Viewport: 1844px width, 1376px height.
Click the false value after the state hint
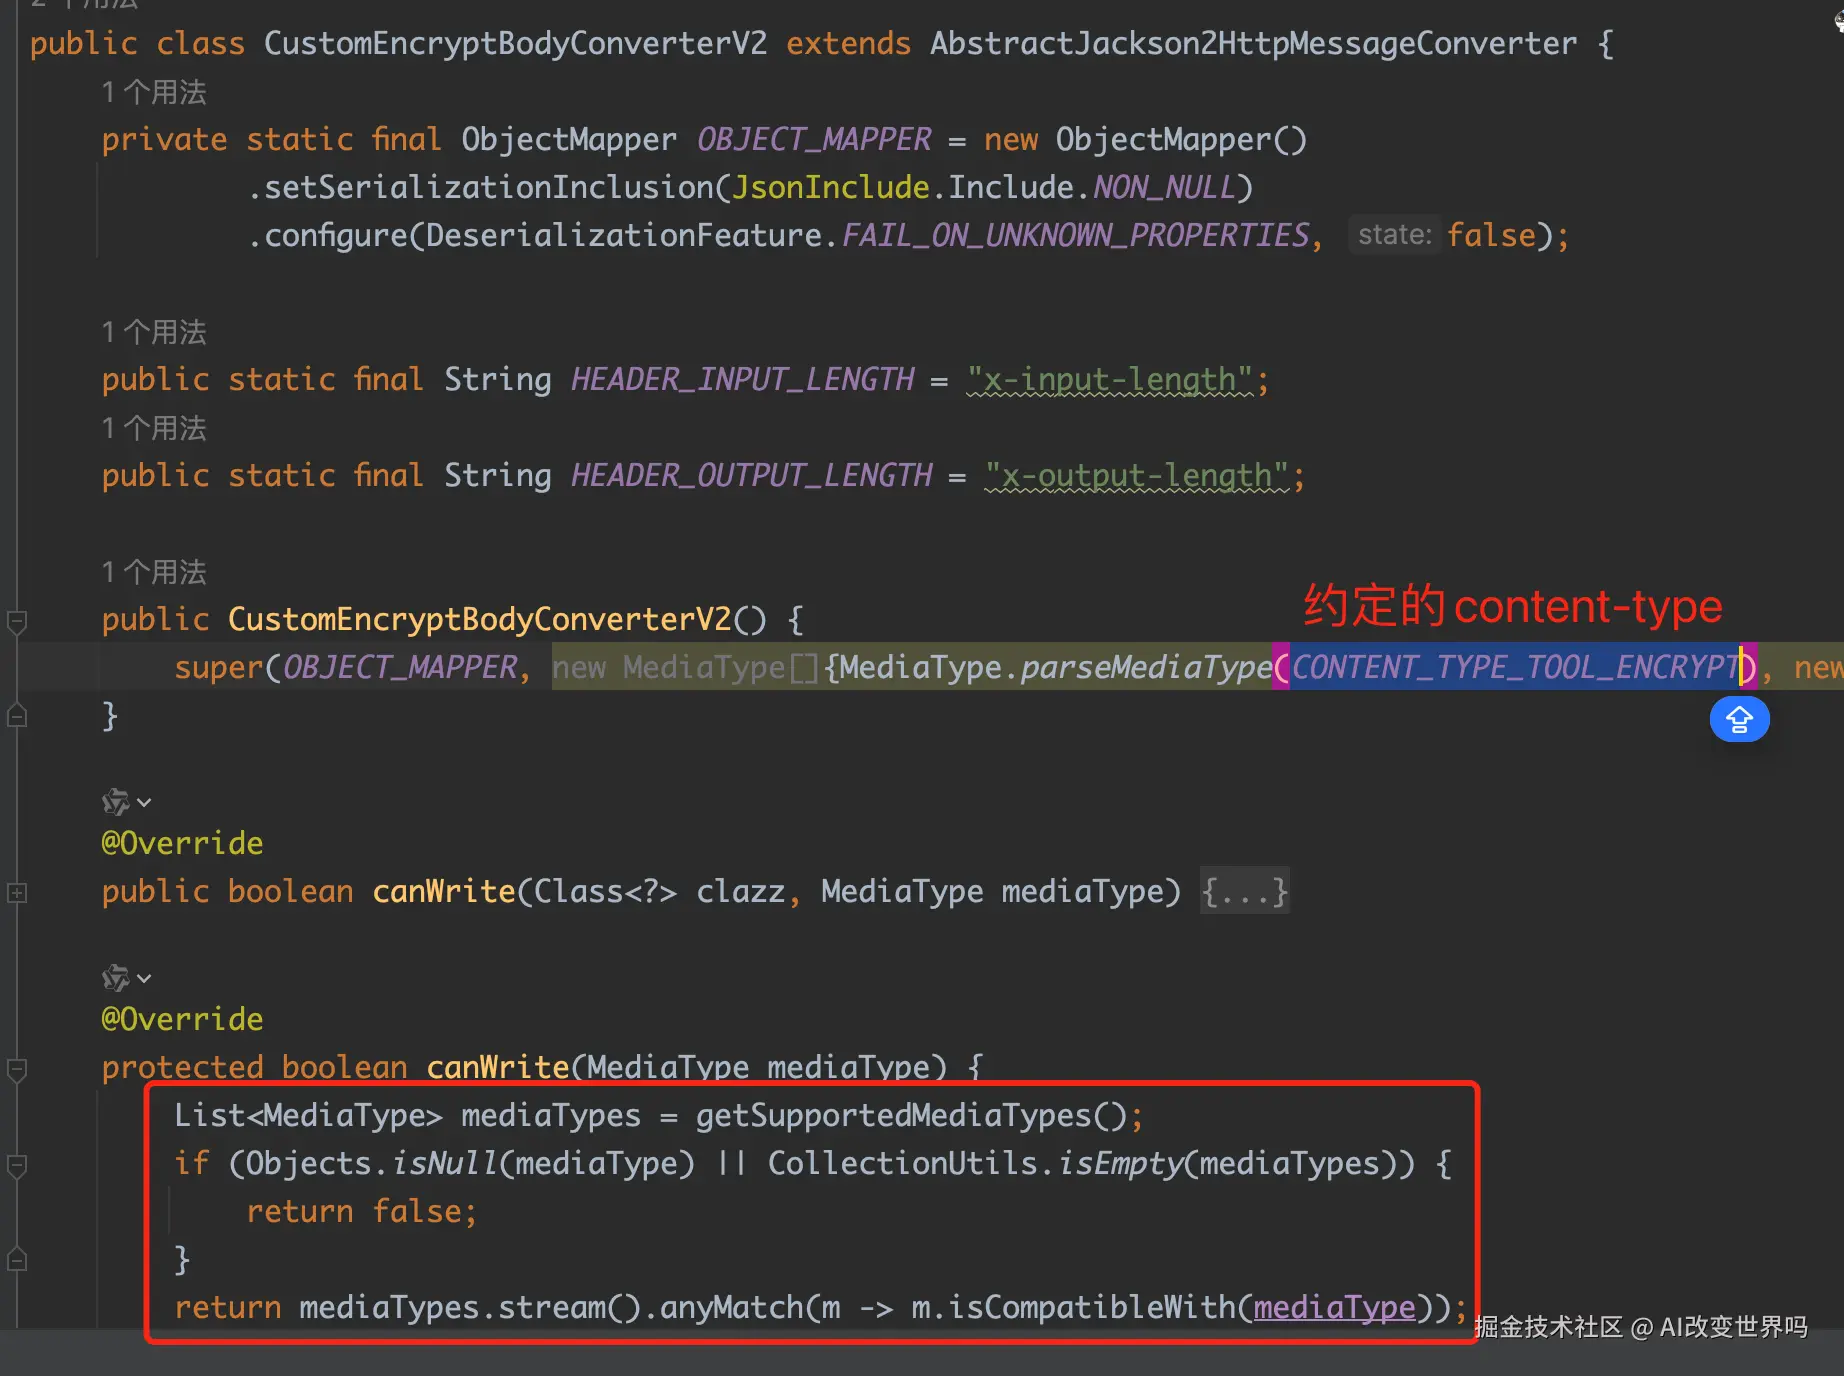click(1491, 235)
